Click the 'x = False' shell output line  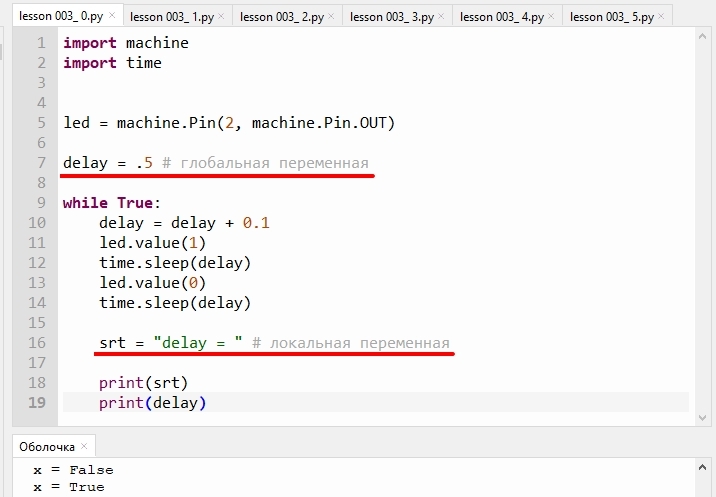pos(73,470)
